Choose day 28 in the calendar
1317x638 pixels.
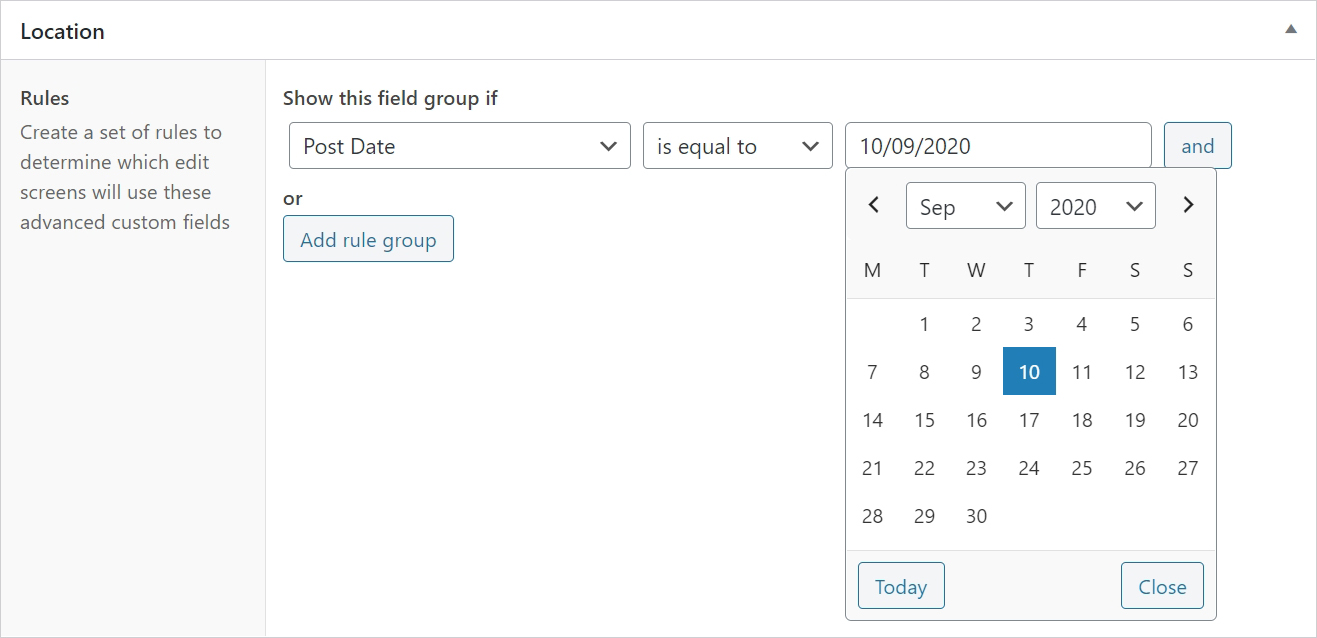coord(872,516)
